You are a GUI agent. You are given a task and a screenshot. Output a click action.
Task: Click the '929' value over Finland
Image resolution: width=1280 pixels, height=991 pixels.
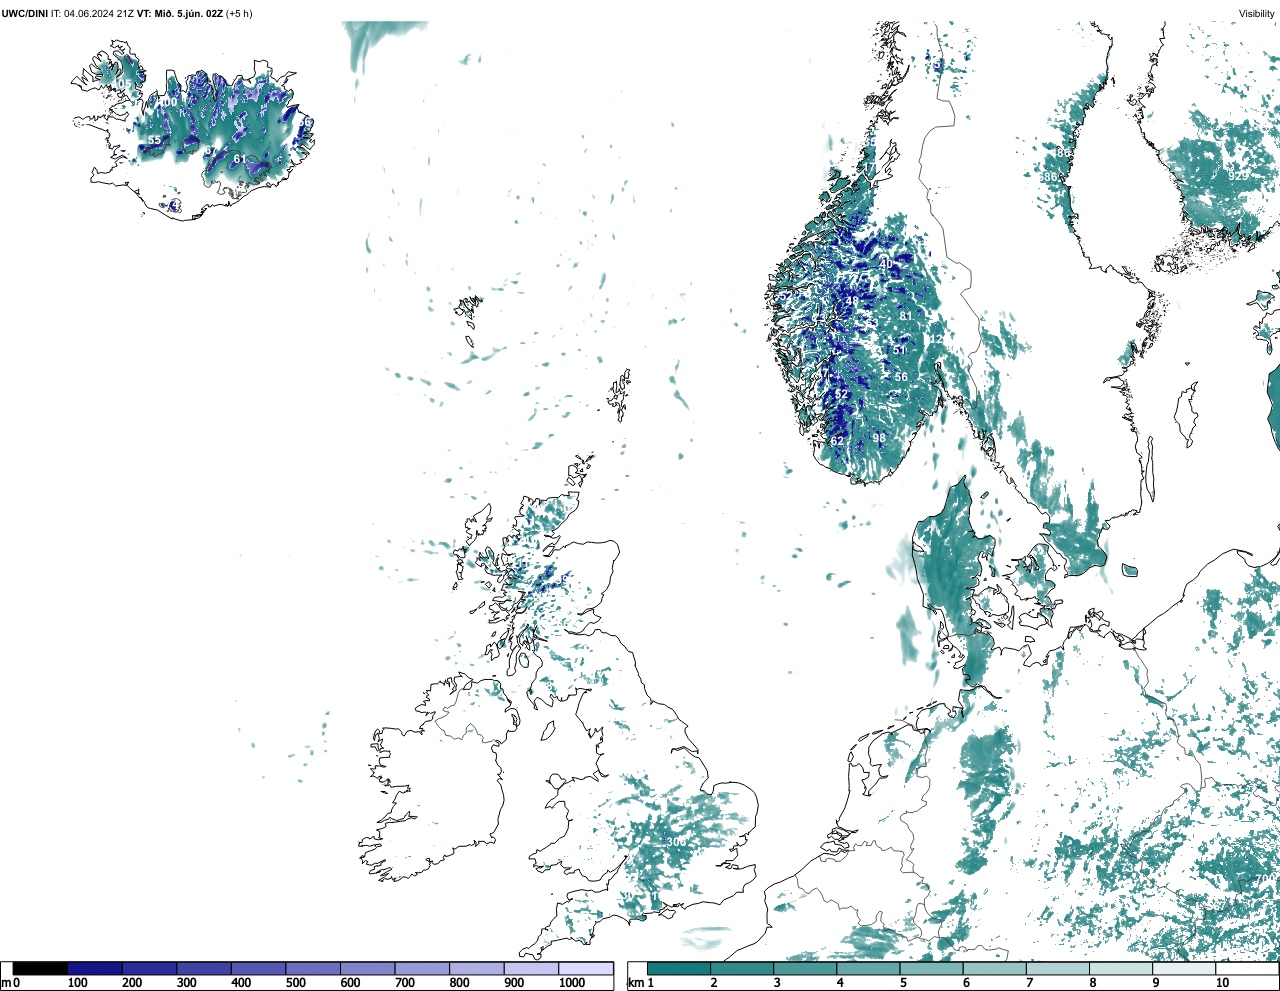pyautogui.click(x=1238, y=176)
